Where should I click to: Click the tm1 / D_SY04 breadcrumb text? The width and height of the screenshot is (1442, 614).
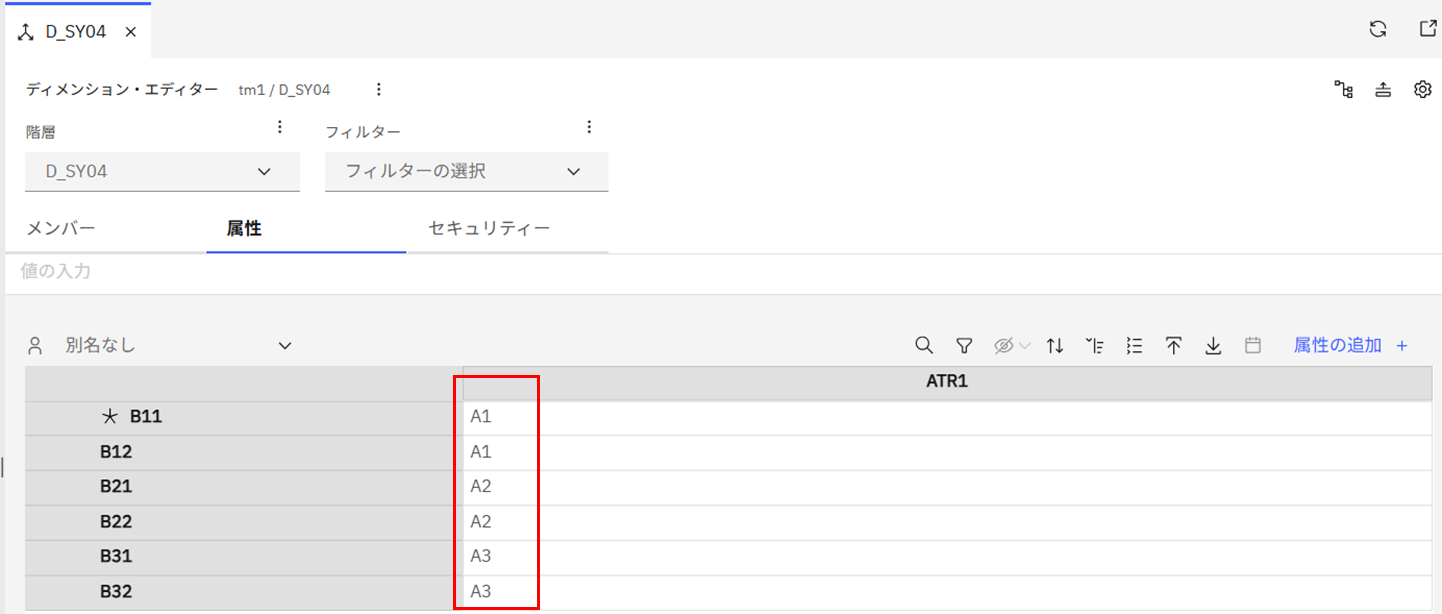pos(284,90)
